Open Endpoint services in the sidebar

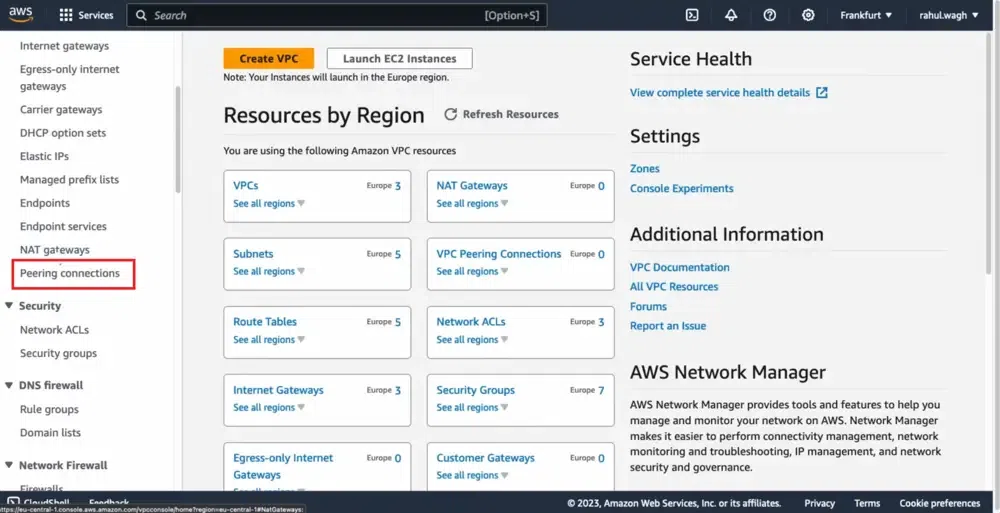click(x=63, y=227)
